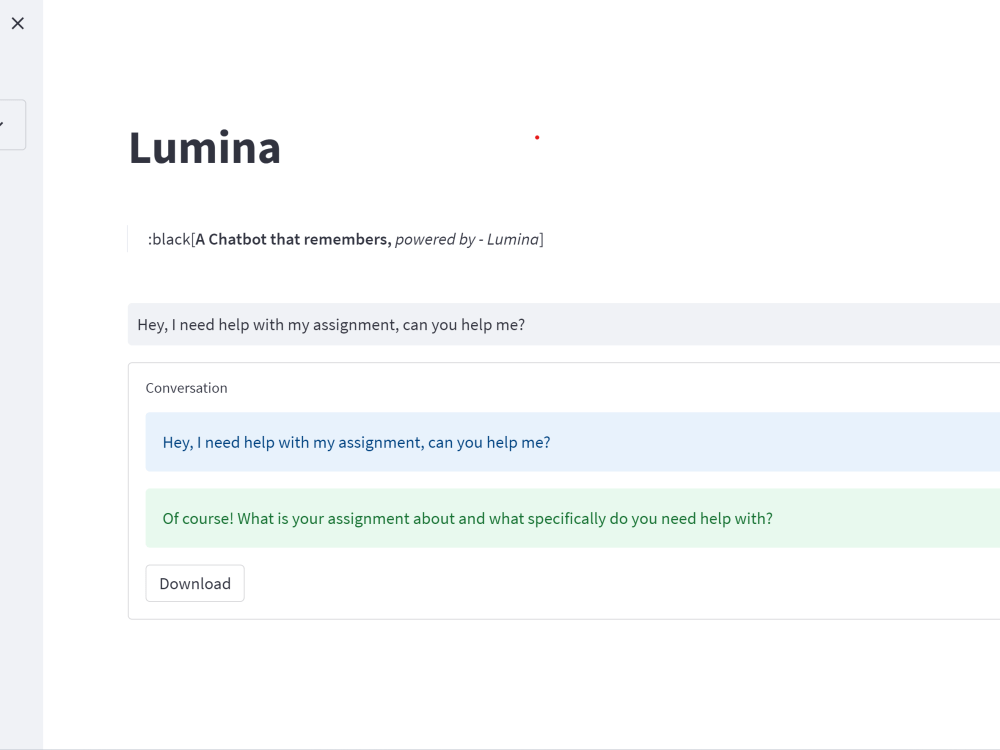1000x750 pixels.
Task: Click the user question text in the blue bubble
Action: pyautogui.click(x=356, y=441)
